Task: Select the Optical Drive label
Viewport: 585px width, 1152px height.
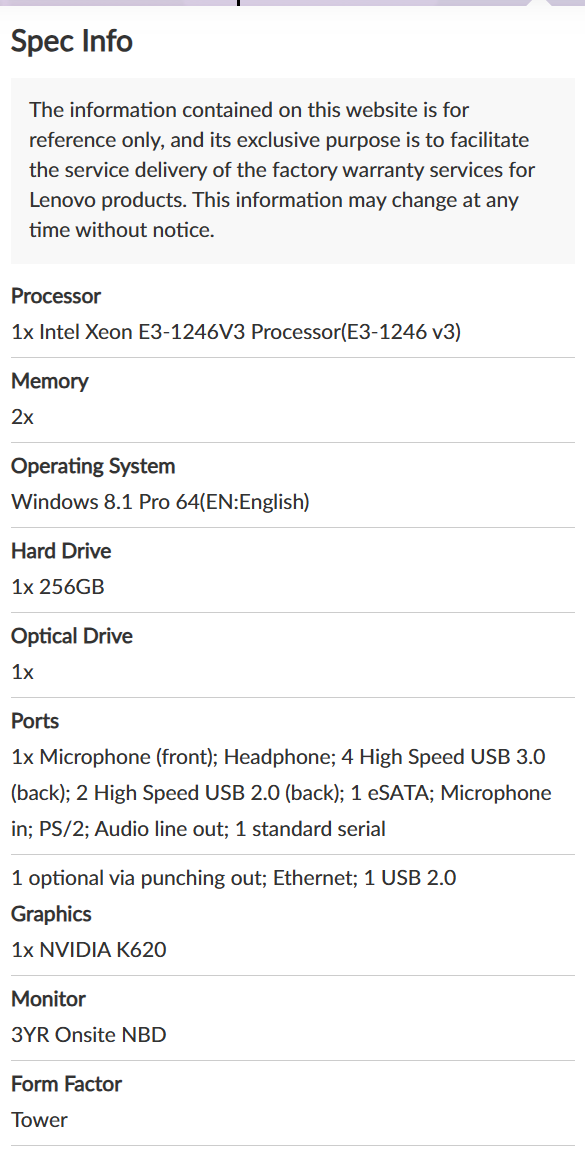Action: click(71, 636)
